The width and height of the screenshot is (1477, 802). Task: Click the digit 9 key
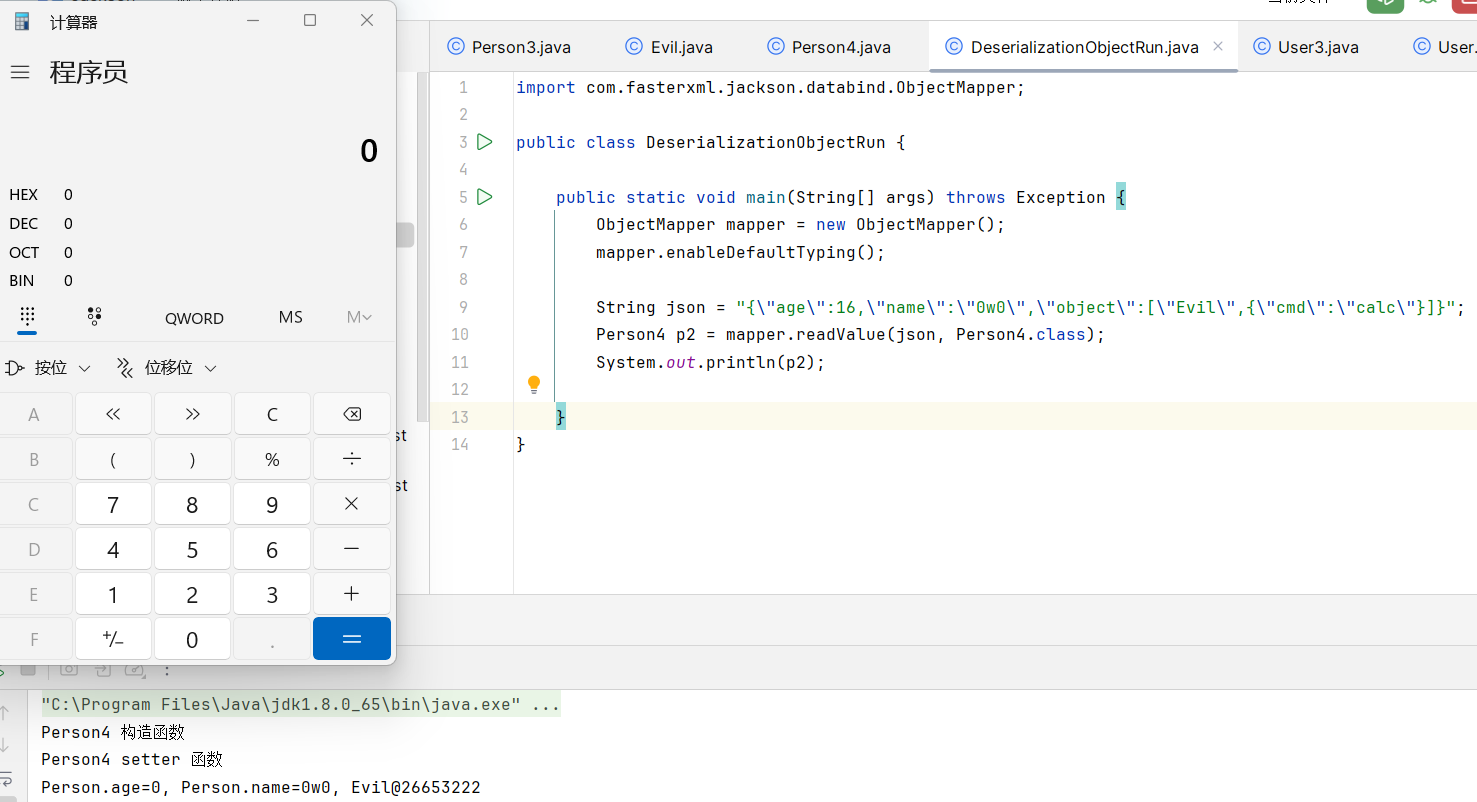[x=272, y=504]
